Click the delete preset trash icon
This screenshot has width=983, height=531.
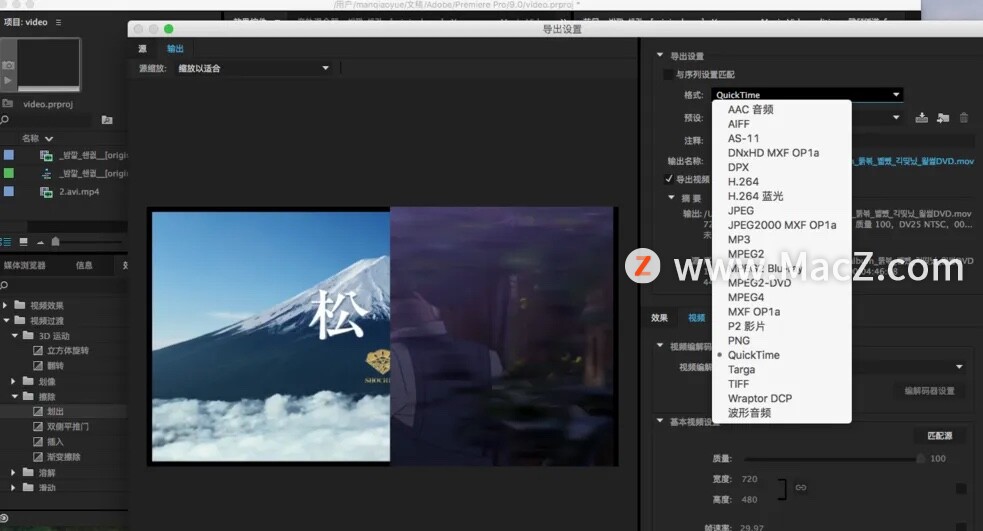pos(964,117)
